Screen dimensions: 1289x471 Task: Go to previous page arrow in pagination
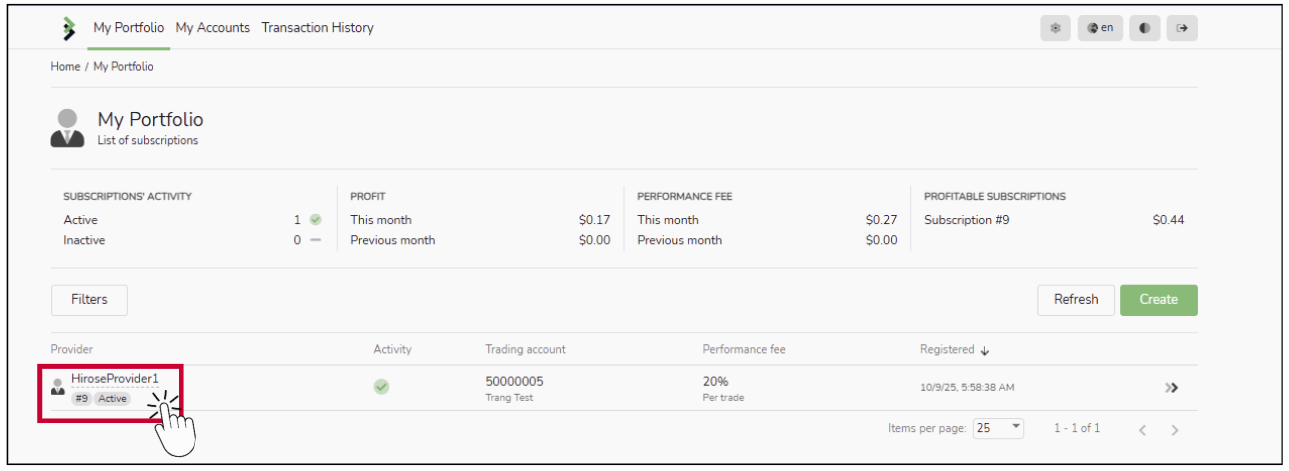click(1142, 430)
